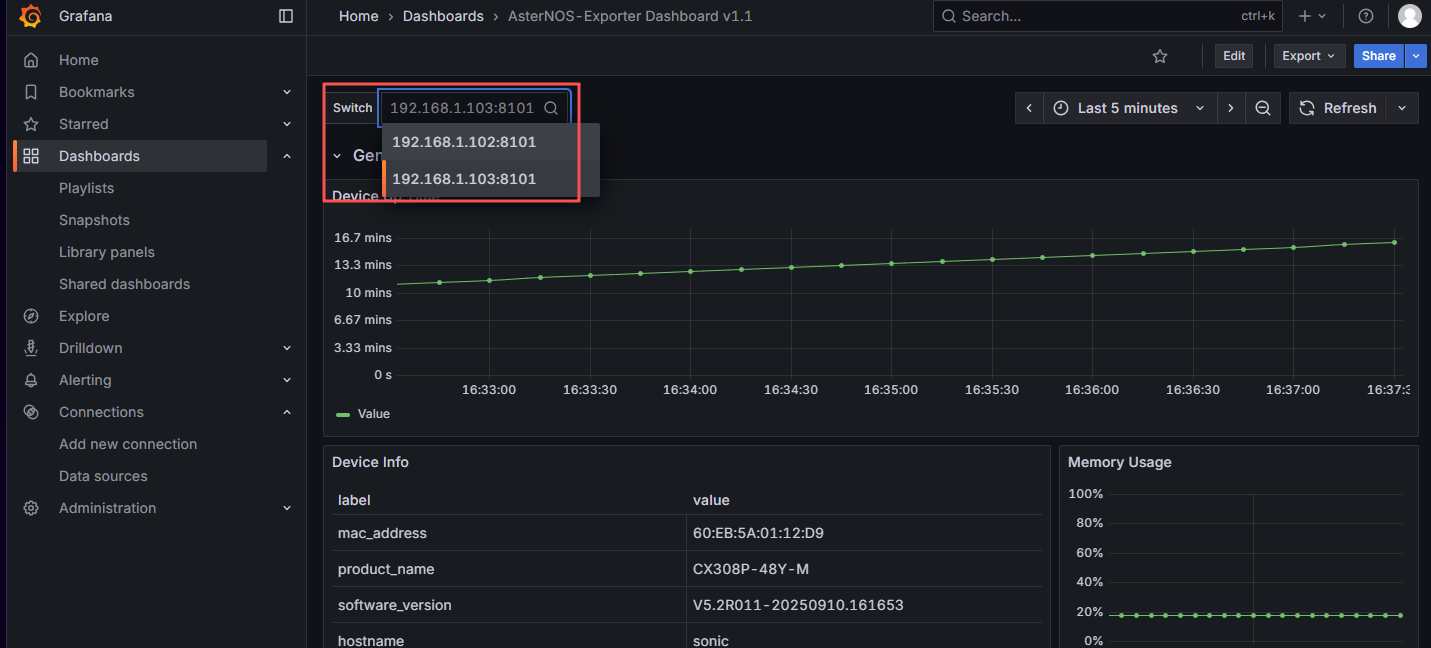Collapse the General row chevron
Viewport: 1431px width, 648px height.
(337, 156)
